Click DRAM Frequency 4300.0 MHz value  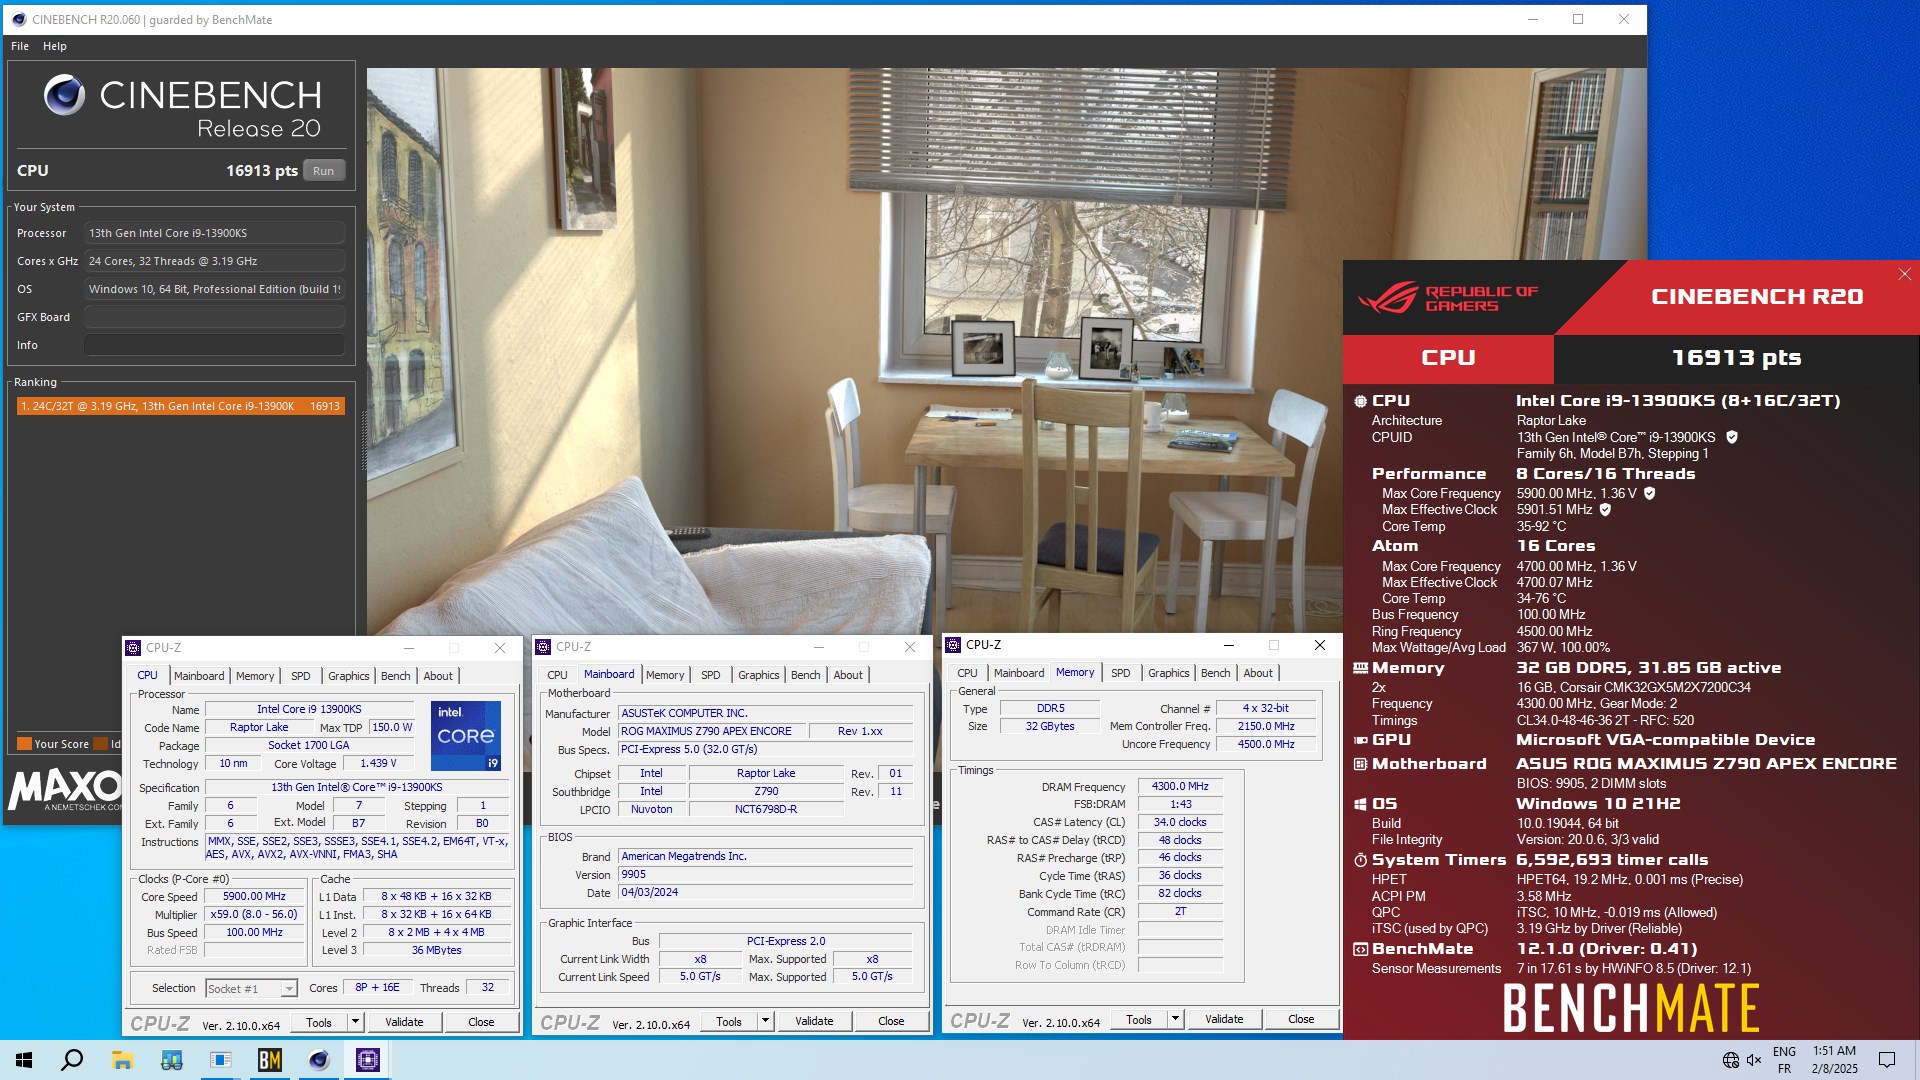pyautogui.click(x=1180, y=787)
